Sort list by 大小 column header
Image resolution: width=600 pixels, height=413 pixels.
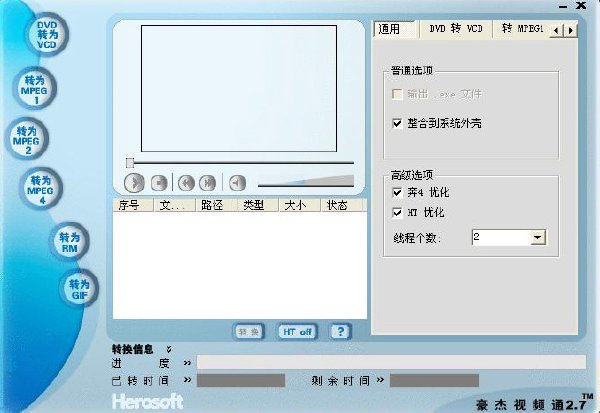pos(300,205)
